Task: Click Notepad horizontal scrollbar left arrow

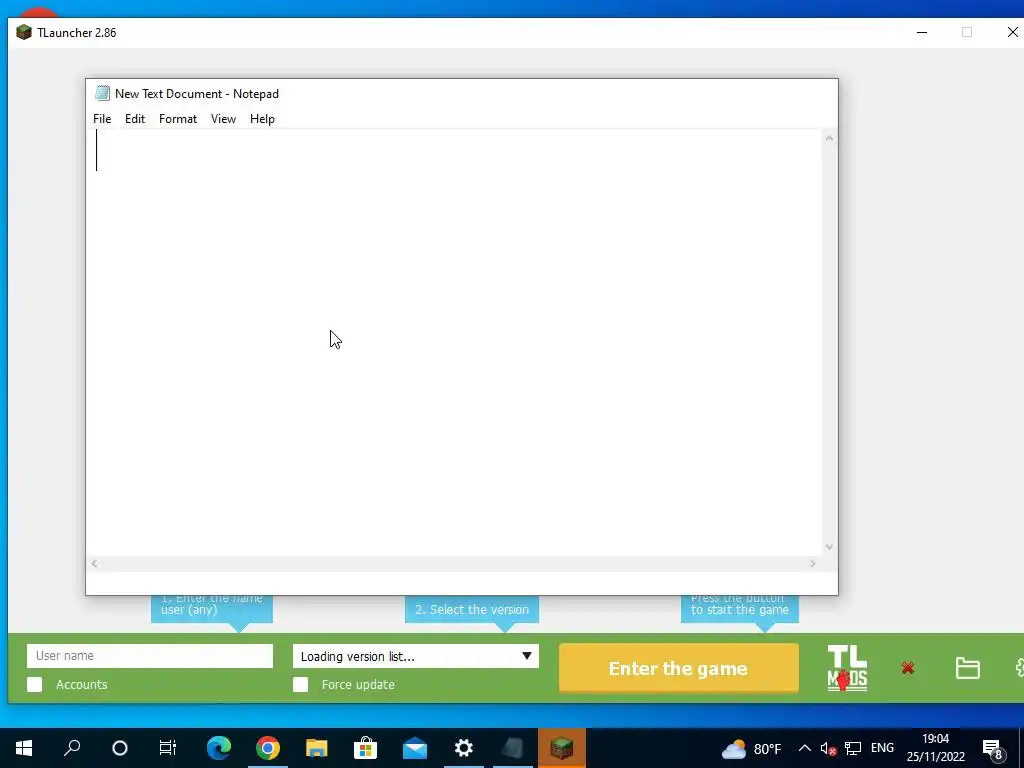Action: coord(94,563)
